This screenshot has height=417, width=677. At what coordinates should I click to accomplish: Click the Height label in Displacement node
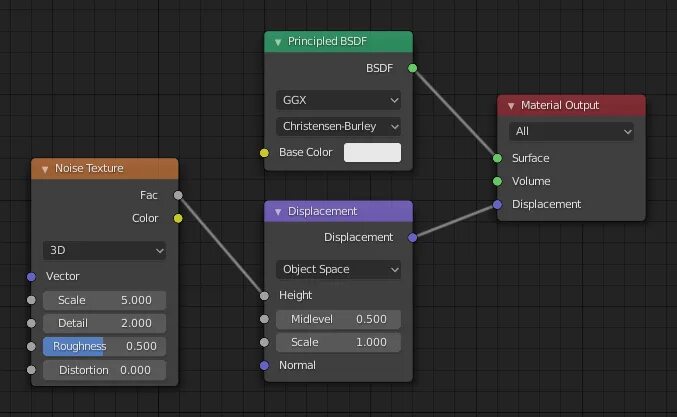(295, 295)
